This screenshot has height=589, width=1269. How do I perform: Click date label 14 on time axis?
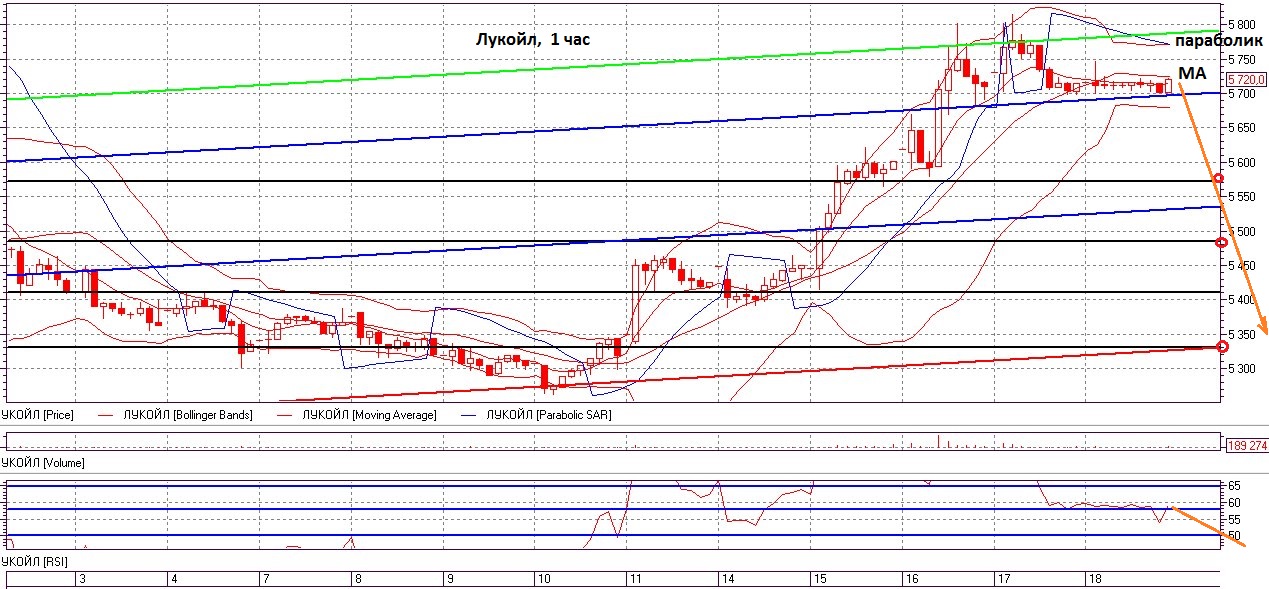coord(727,580)
